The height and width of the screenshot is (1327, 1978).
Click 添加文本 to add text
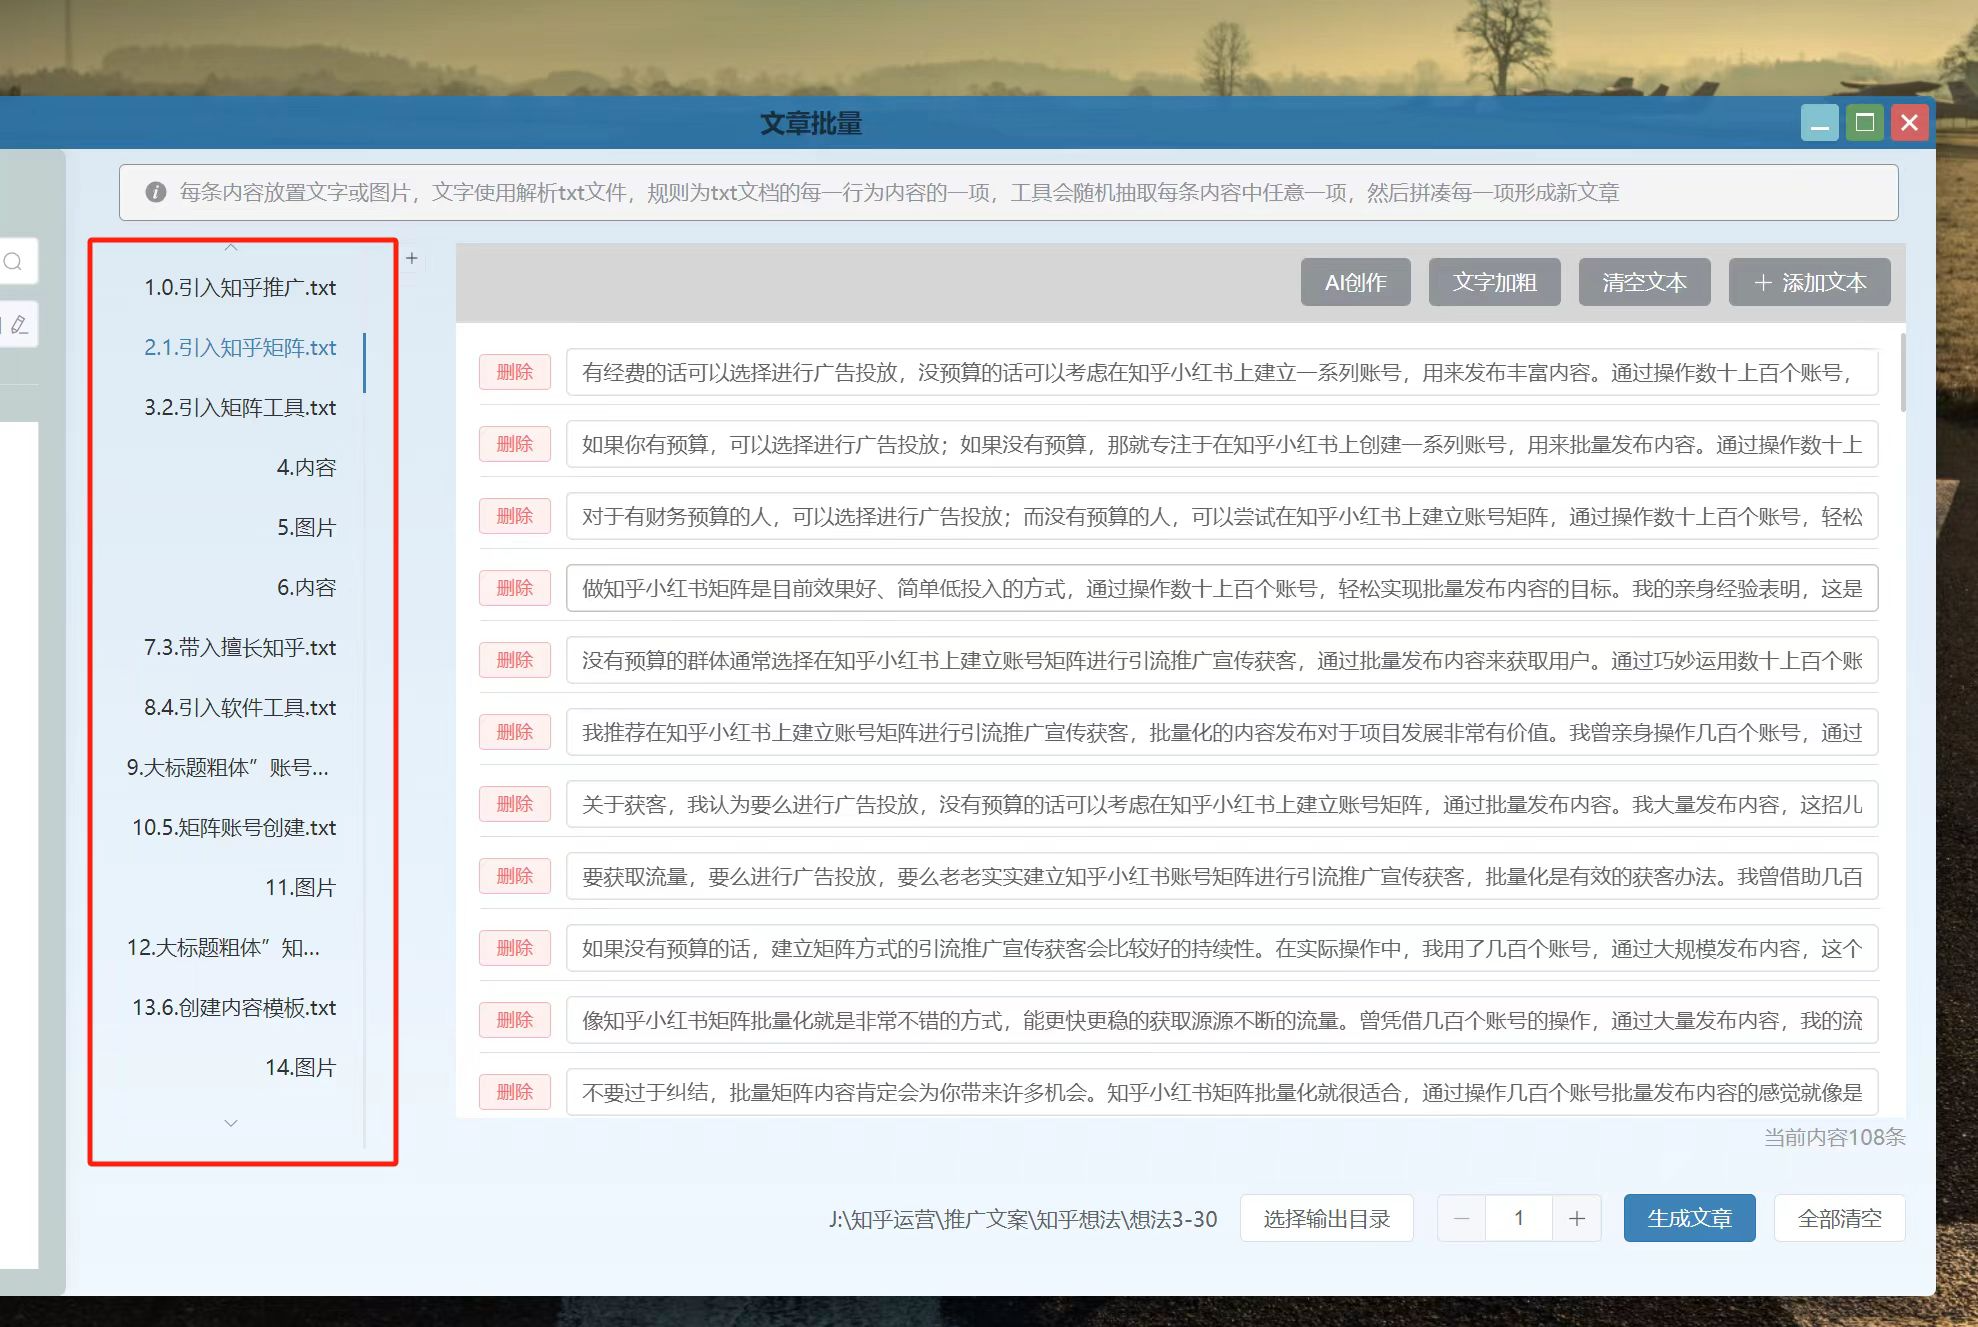point(1809,282)
